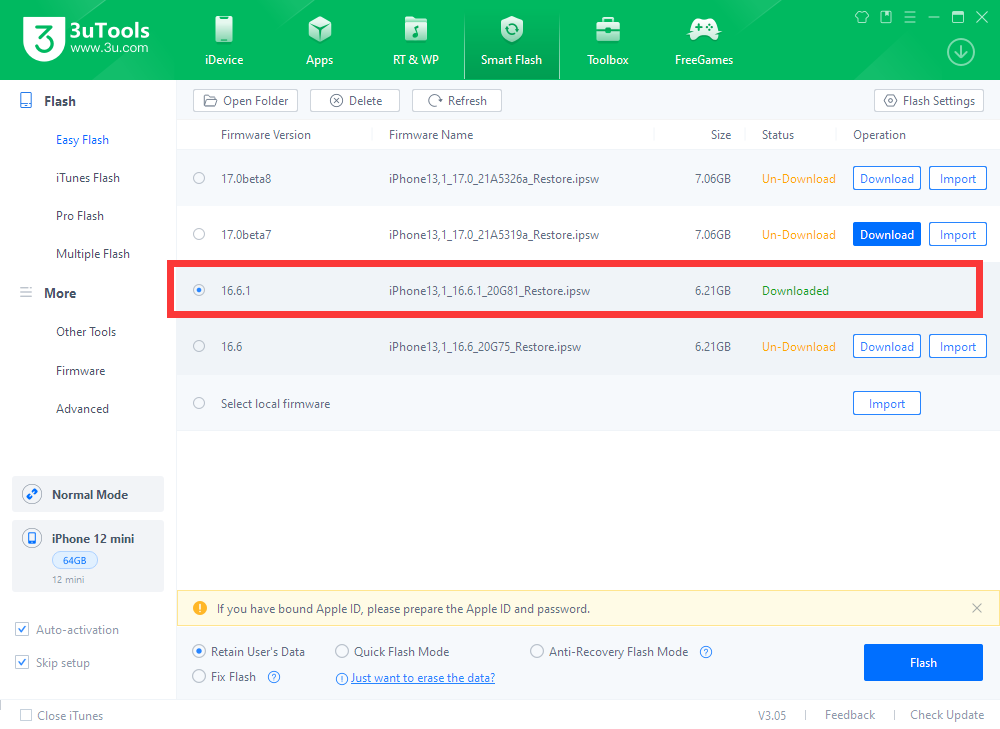
Task: Enable the Close iTunes checkbox
Action: click(26, 715)
